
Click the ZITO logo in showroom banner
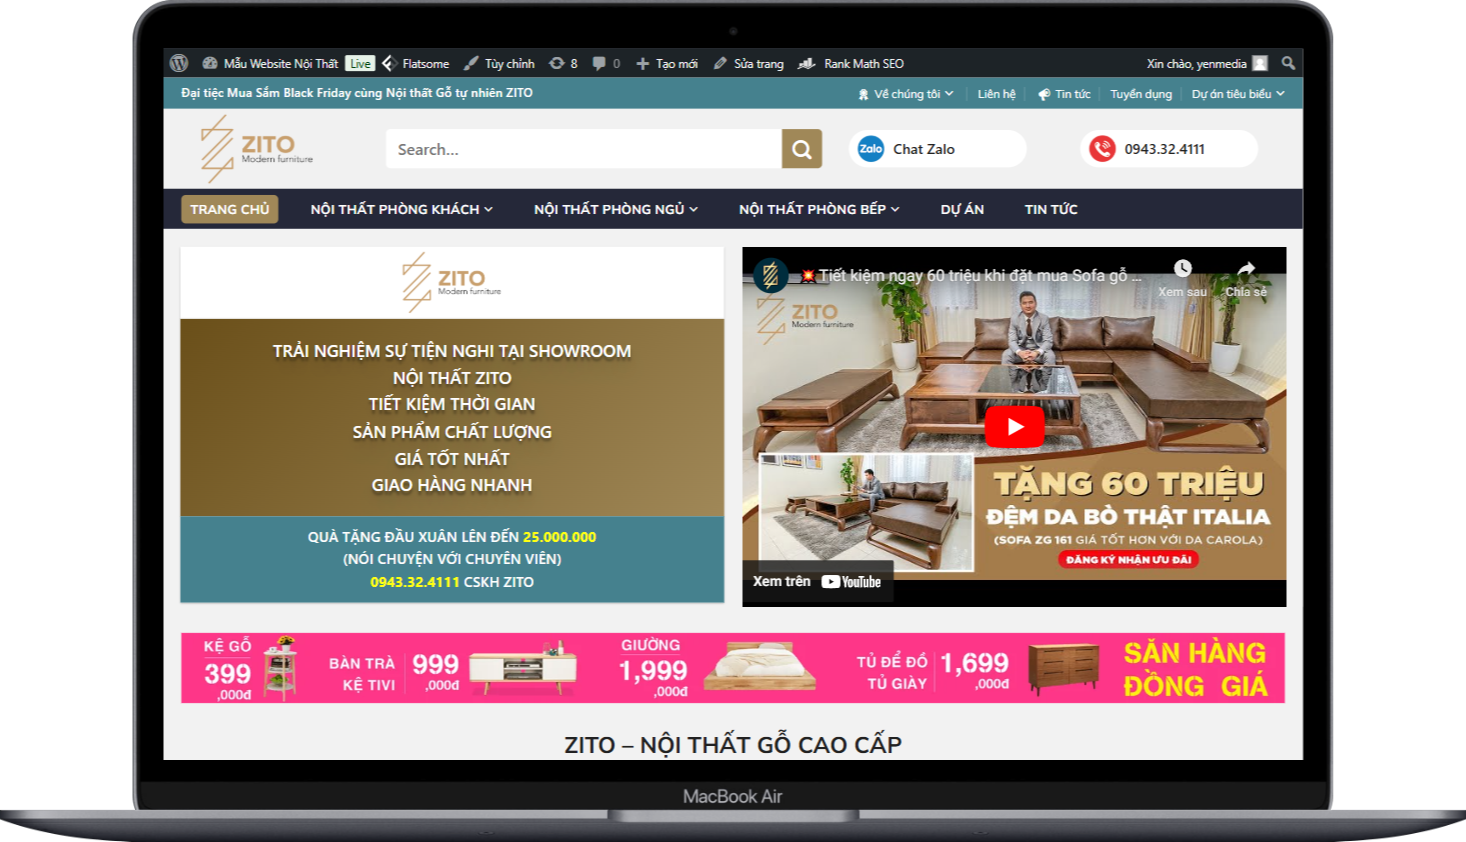point(452,282)
